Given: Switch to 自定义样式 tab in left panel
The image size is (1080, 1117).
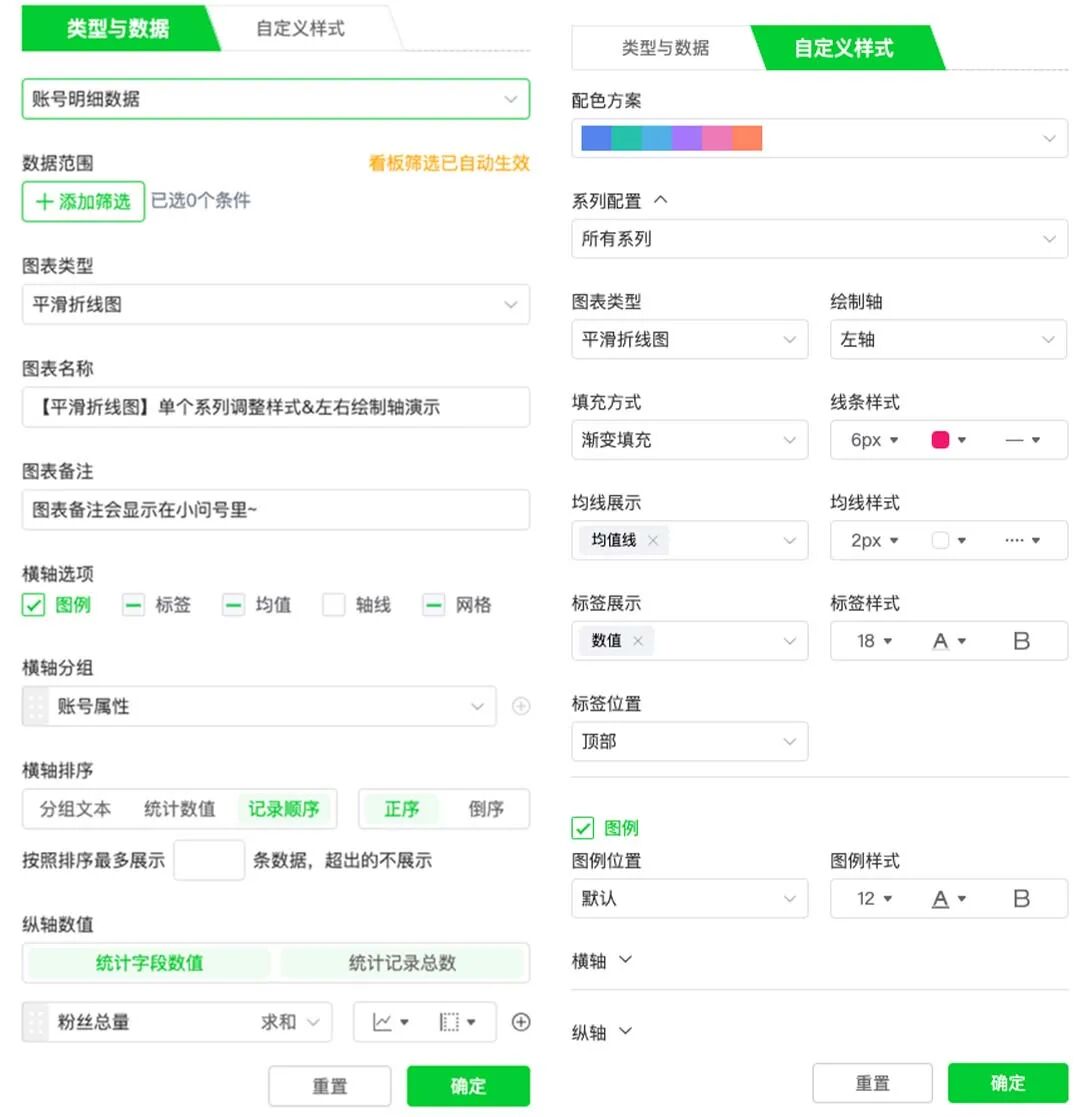Looking at the screenshot, I should tap(301, 28).
